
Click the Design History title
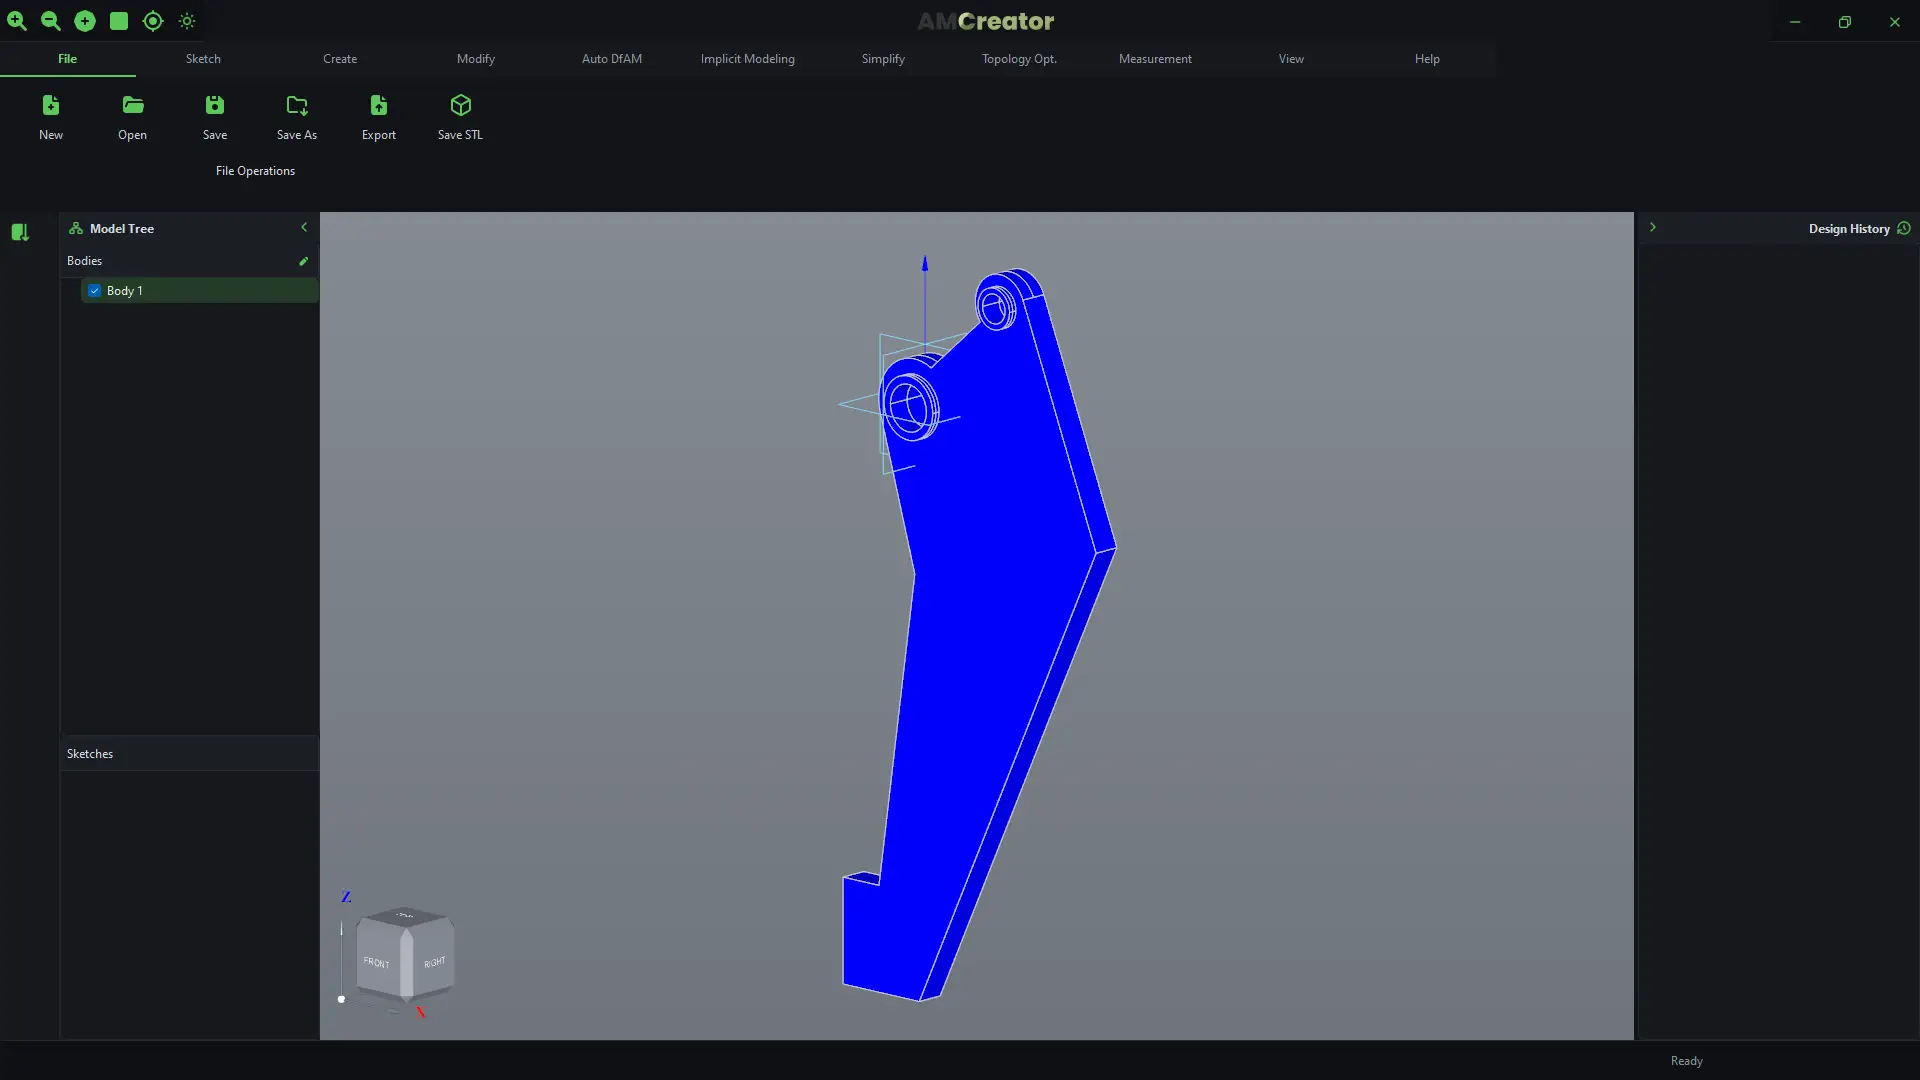pyautogui.click(x=1849, y=229)
